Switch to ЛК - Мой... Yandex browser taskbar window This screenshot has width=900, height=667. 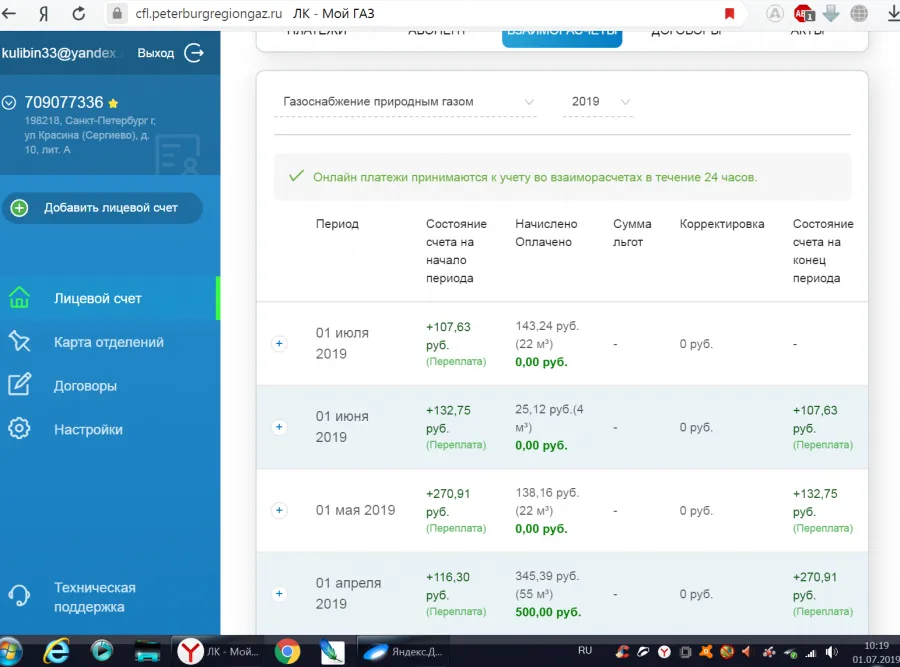click(x=219, y=652)
